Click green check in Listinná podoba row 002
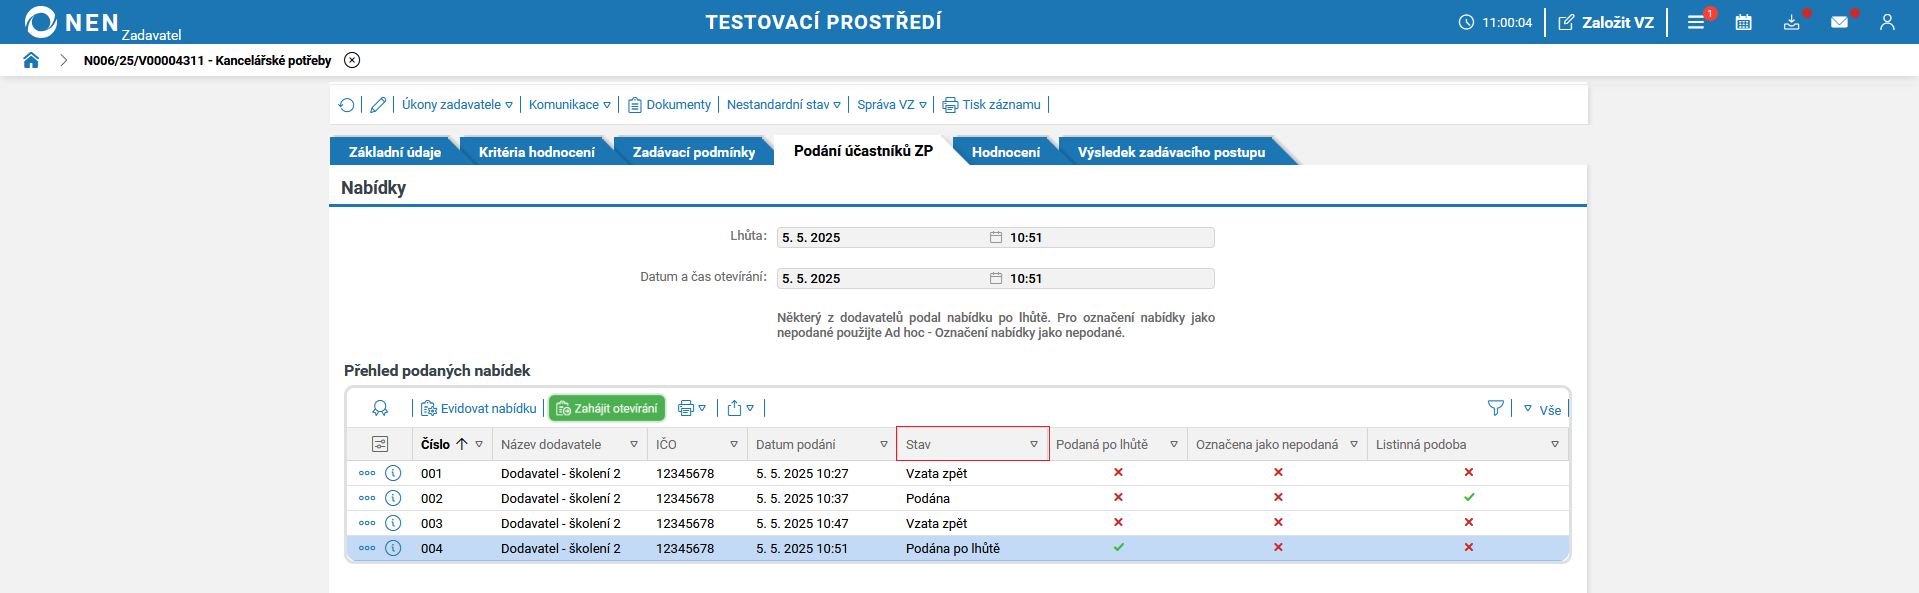Image resolution: width=1919 pixels, height=593 pixels. click(1469, 497)
